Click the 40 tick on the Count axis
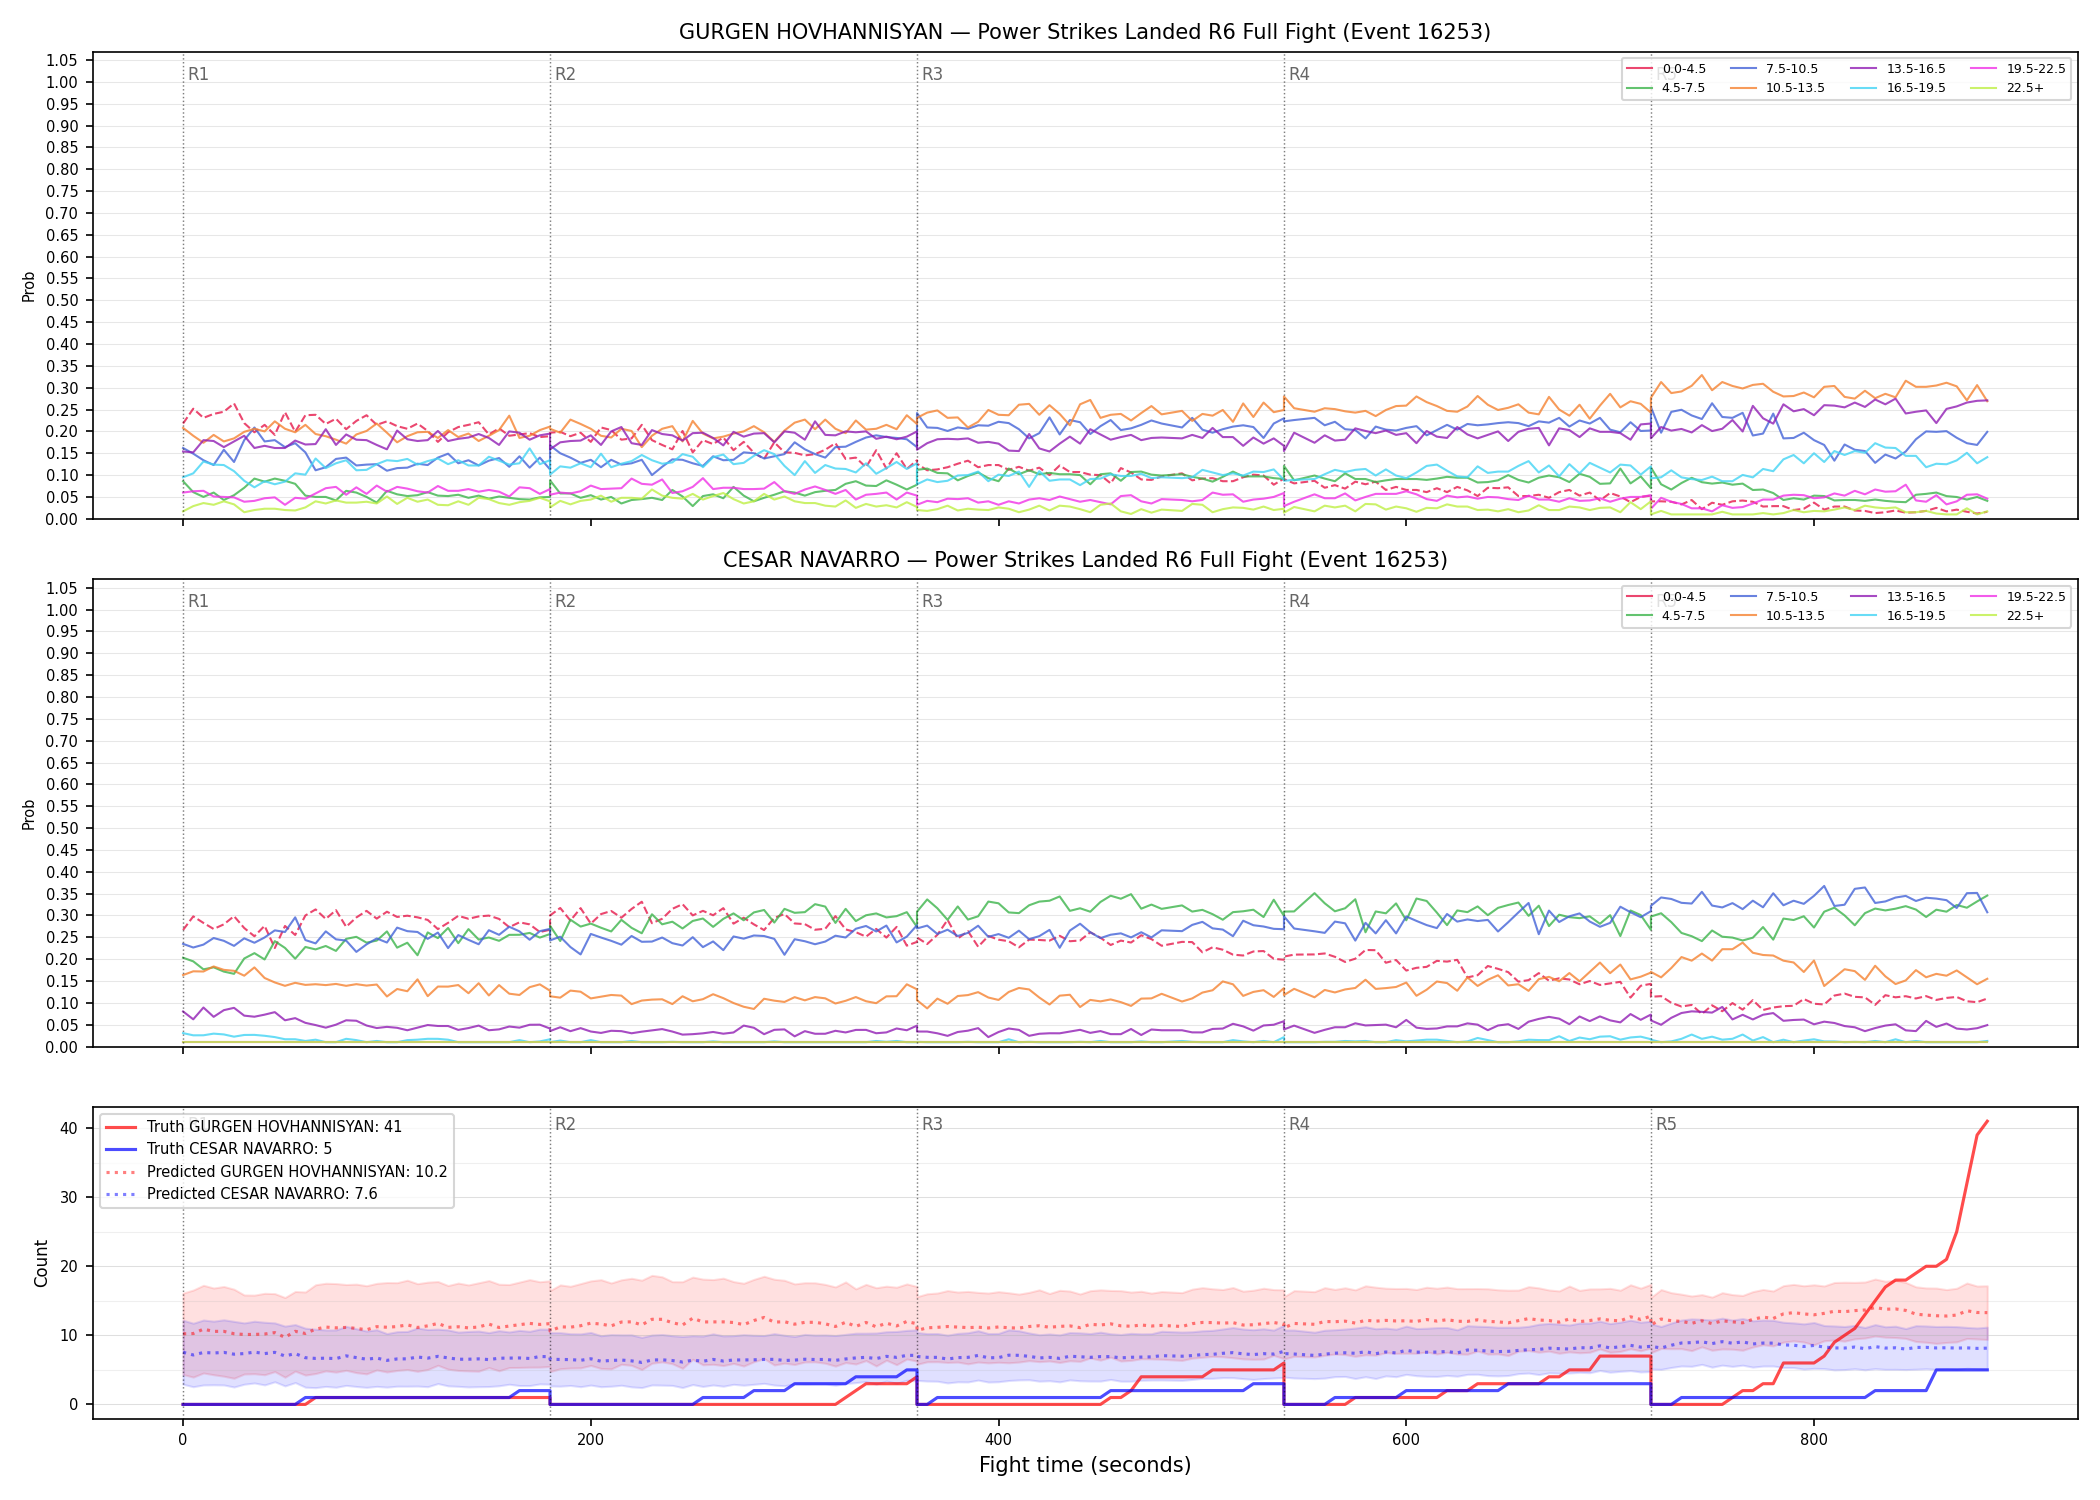Screen dimensions: 2100x1500 tap(68, 1128)
